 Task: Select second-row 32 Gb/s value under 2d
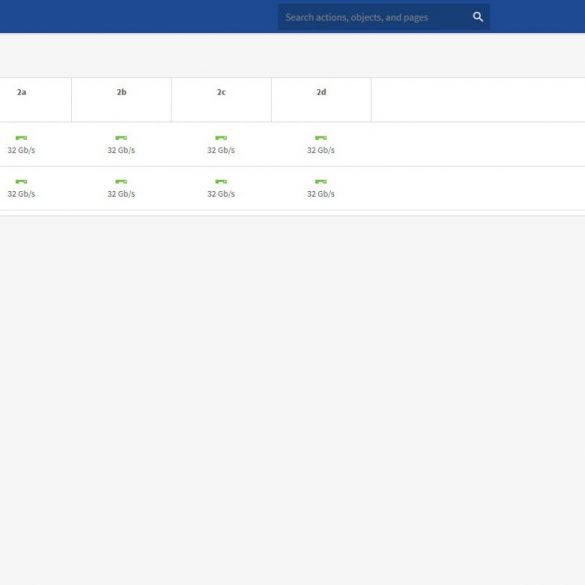coord(321,194)
